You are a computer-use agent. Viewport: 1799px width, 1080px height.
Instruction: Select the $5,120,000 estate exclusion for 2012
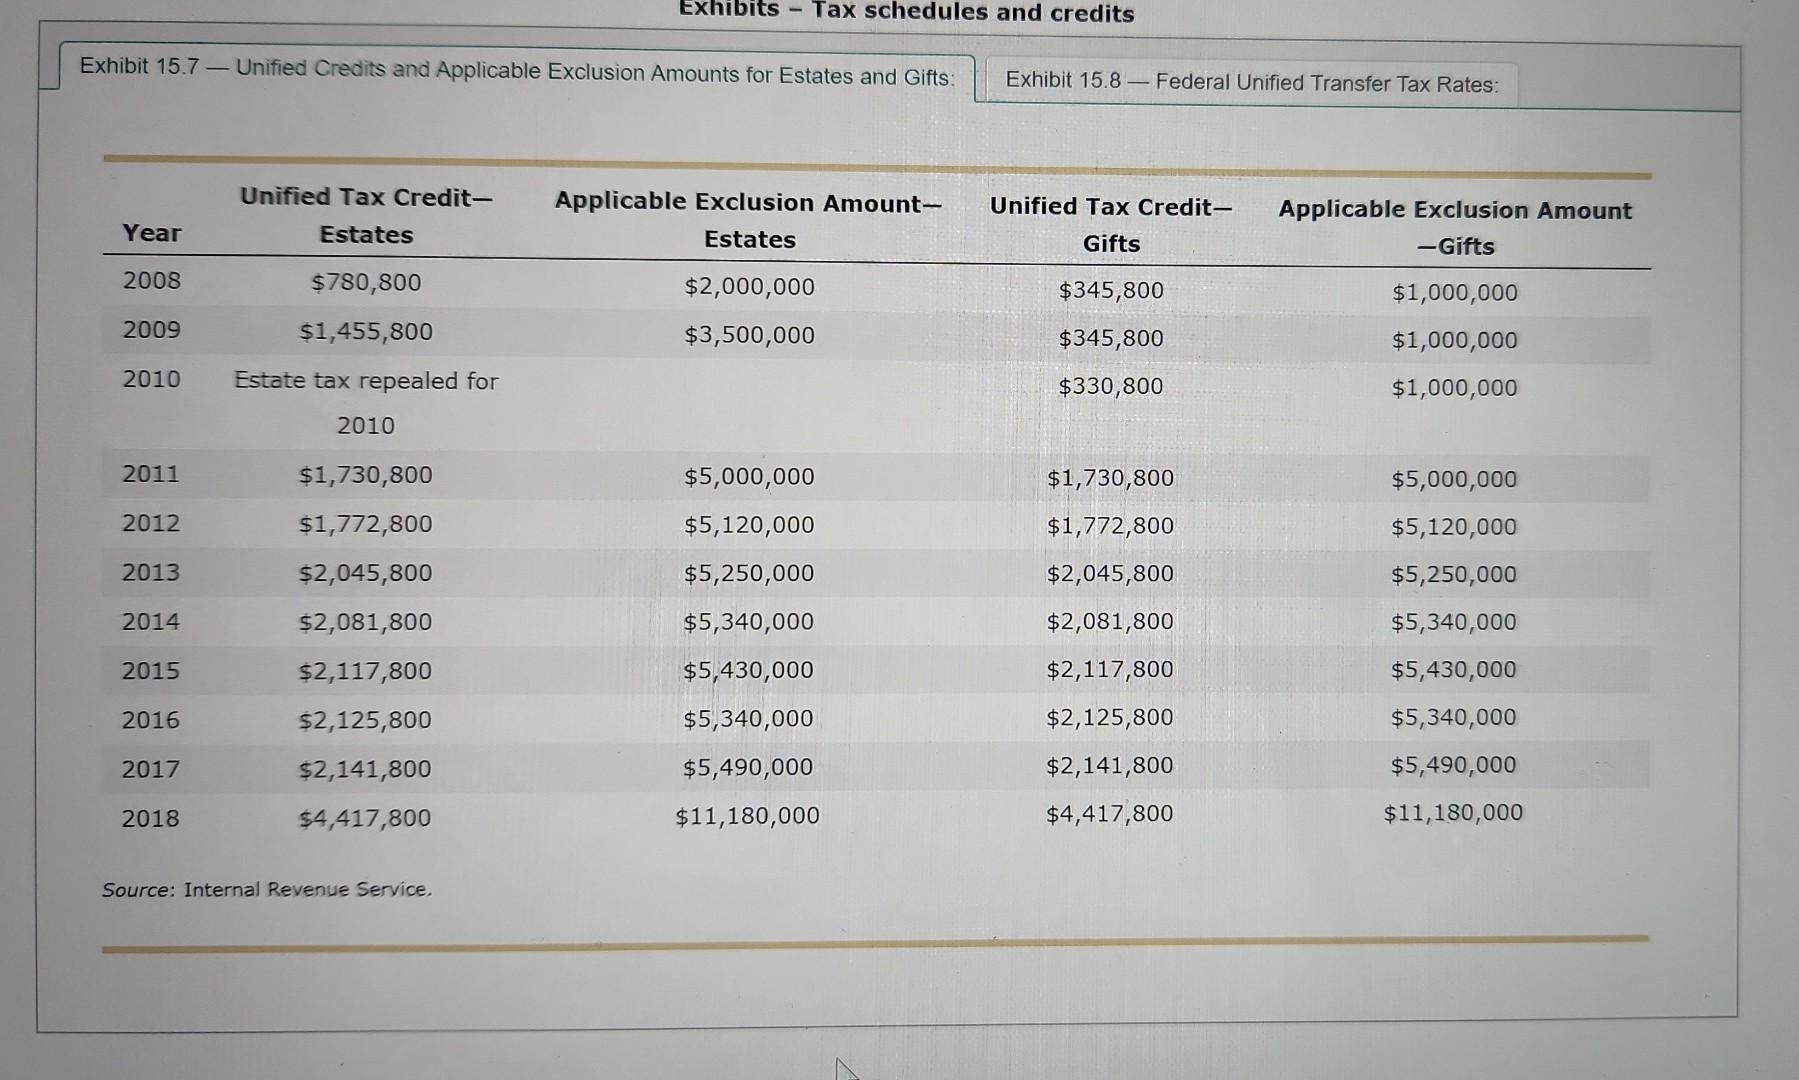[x=750, y=525]
